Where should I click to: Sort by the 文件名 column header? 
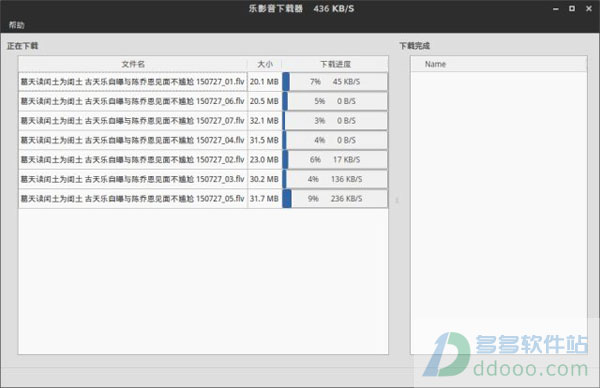(133, 64)
